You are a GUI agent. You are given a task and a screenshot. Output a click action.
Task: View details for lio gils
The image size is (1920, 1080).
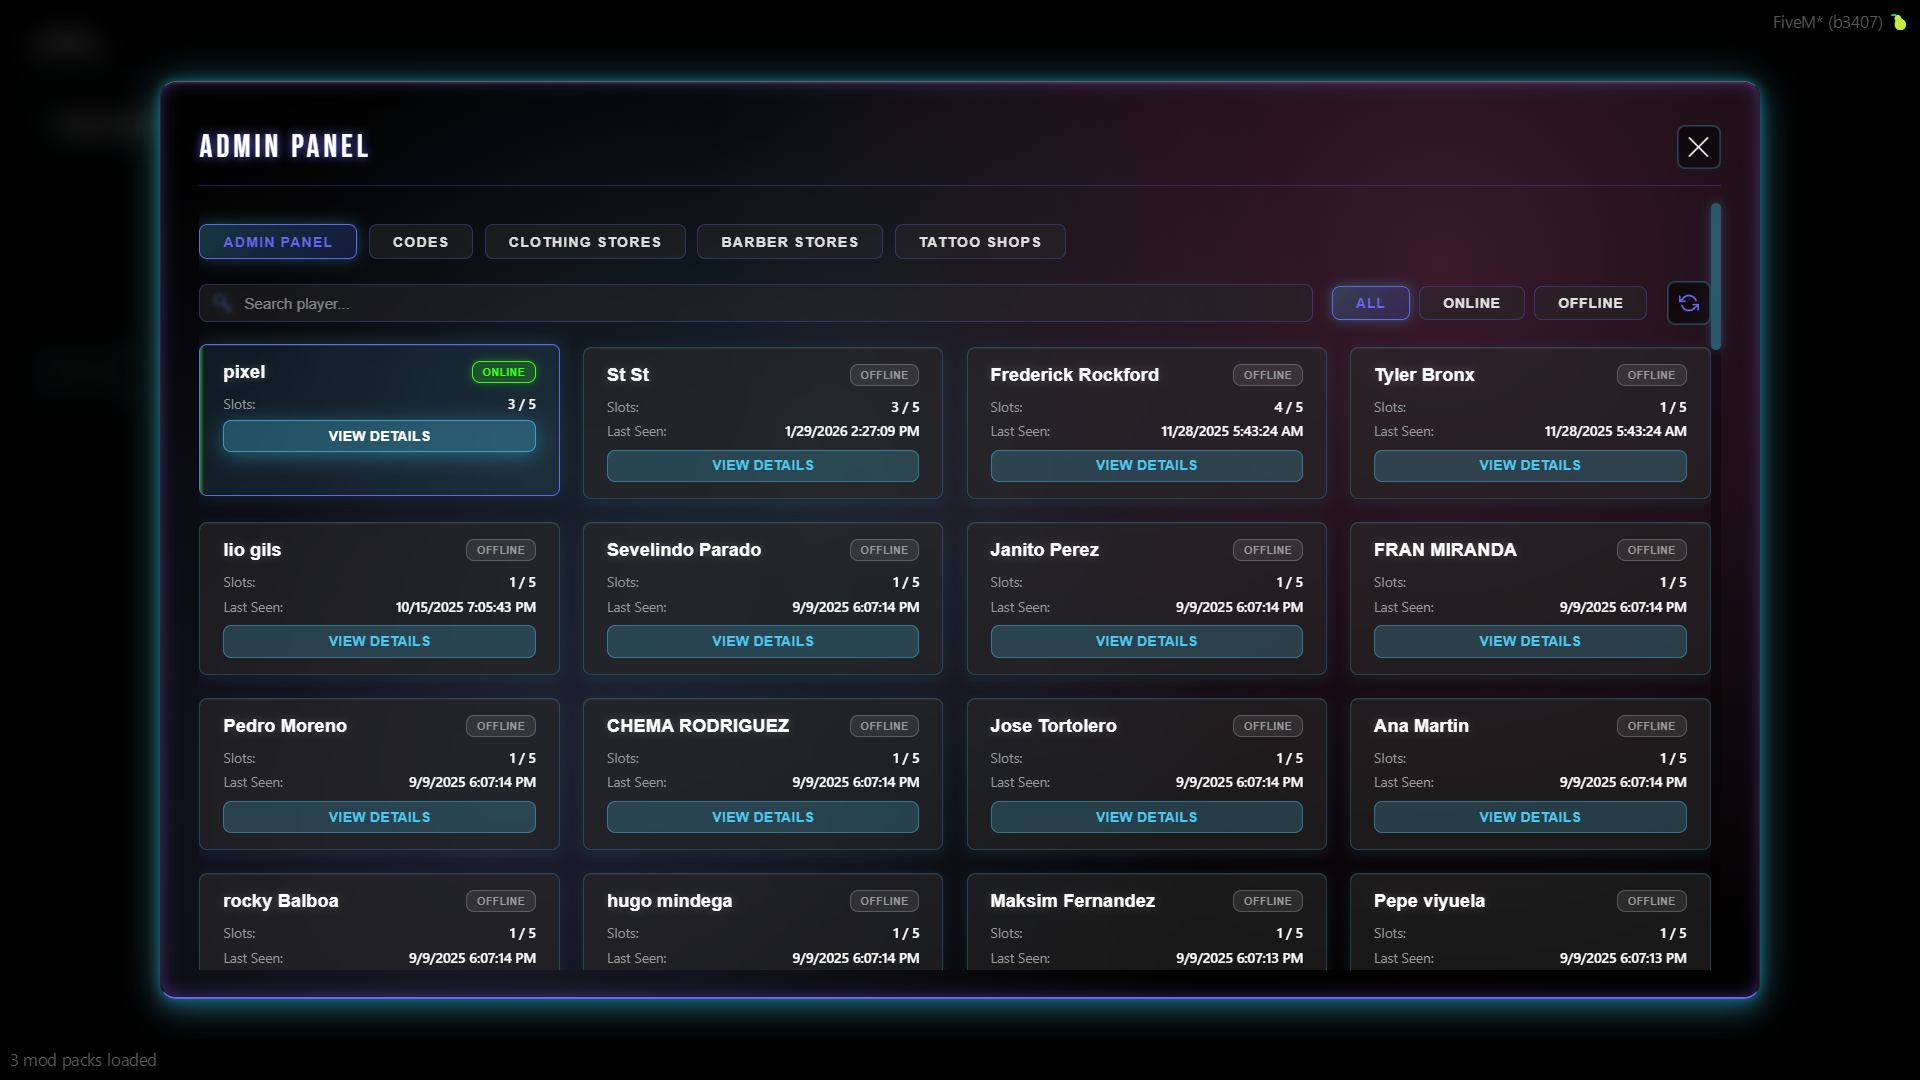(x=379, y=641)
